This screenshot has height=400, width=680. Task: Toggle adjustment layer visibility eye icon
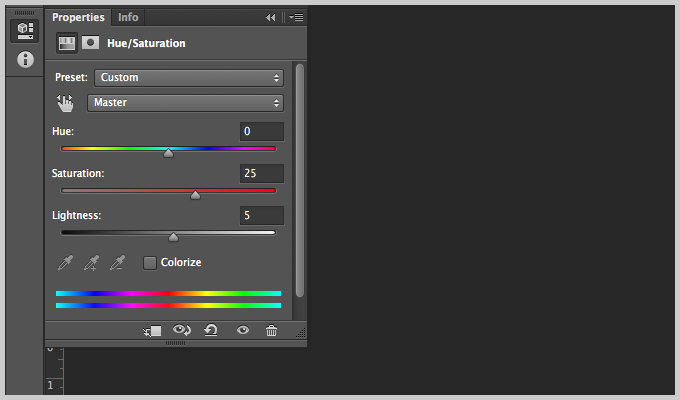[243, 330]
